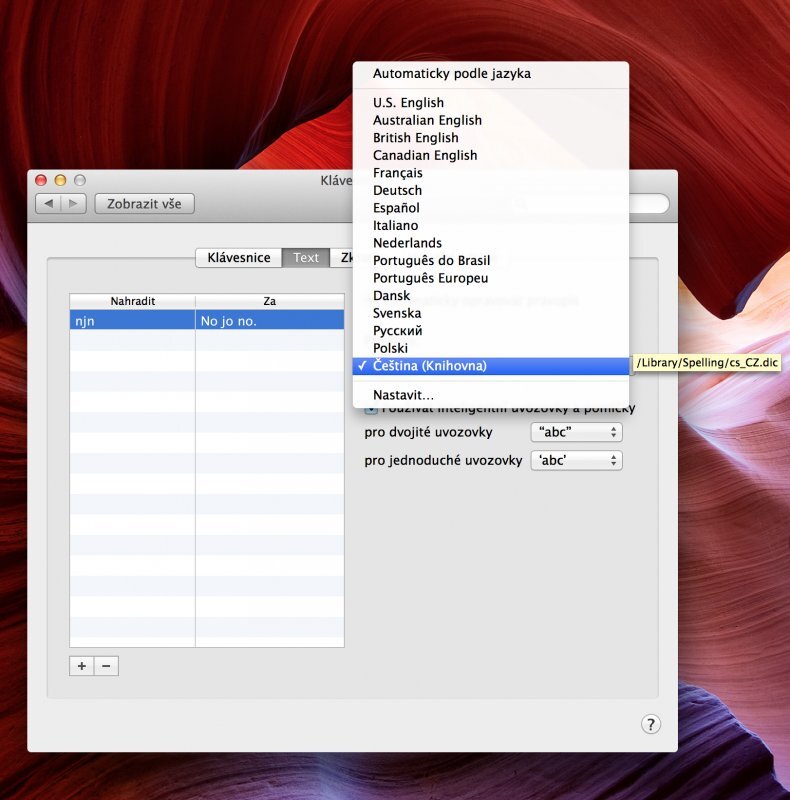This screenshot has width=790, height=800.
Task: Select Čeština (Knihovna) menu entry
Action: (430, 366)
